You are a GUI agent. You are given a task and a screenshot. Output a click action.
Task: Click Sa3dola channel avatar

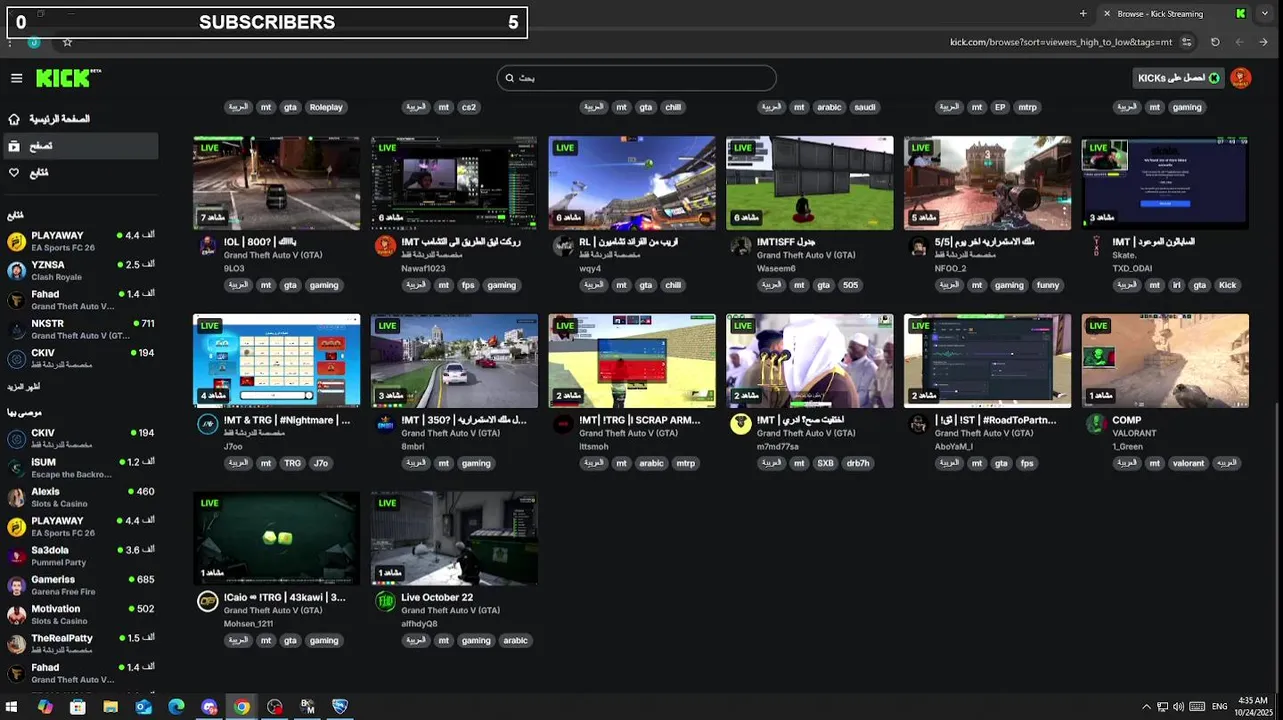click(16, 556)
